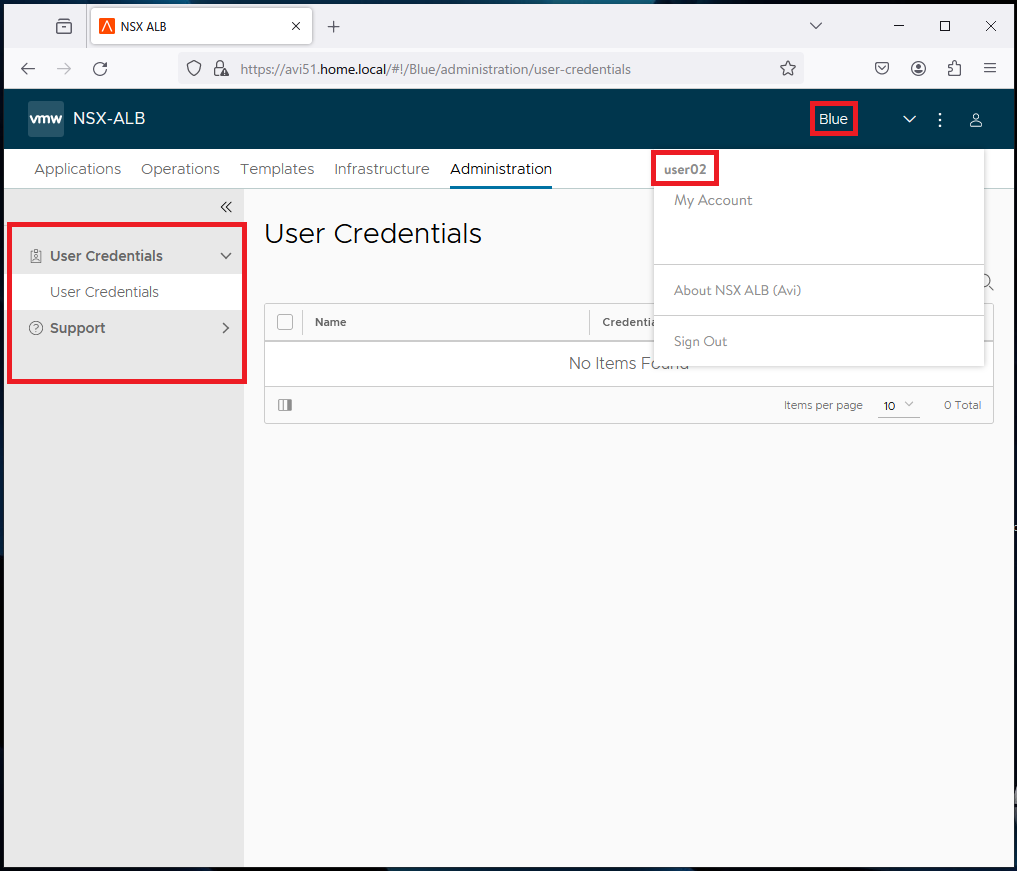Open the Items per page dropdown showing 10
The height and width of the screenshot is (874, 1020).
pos(898,406)
